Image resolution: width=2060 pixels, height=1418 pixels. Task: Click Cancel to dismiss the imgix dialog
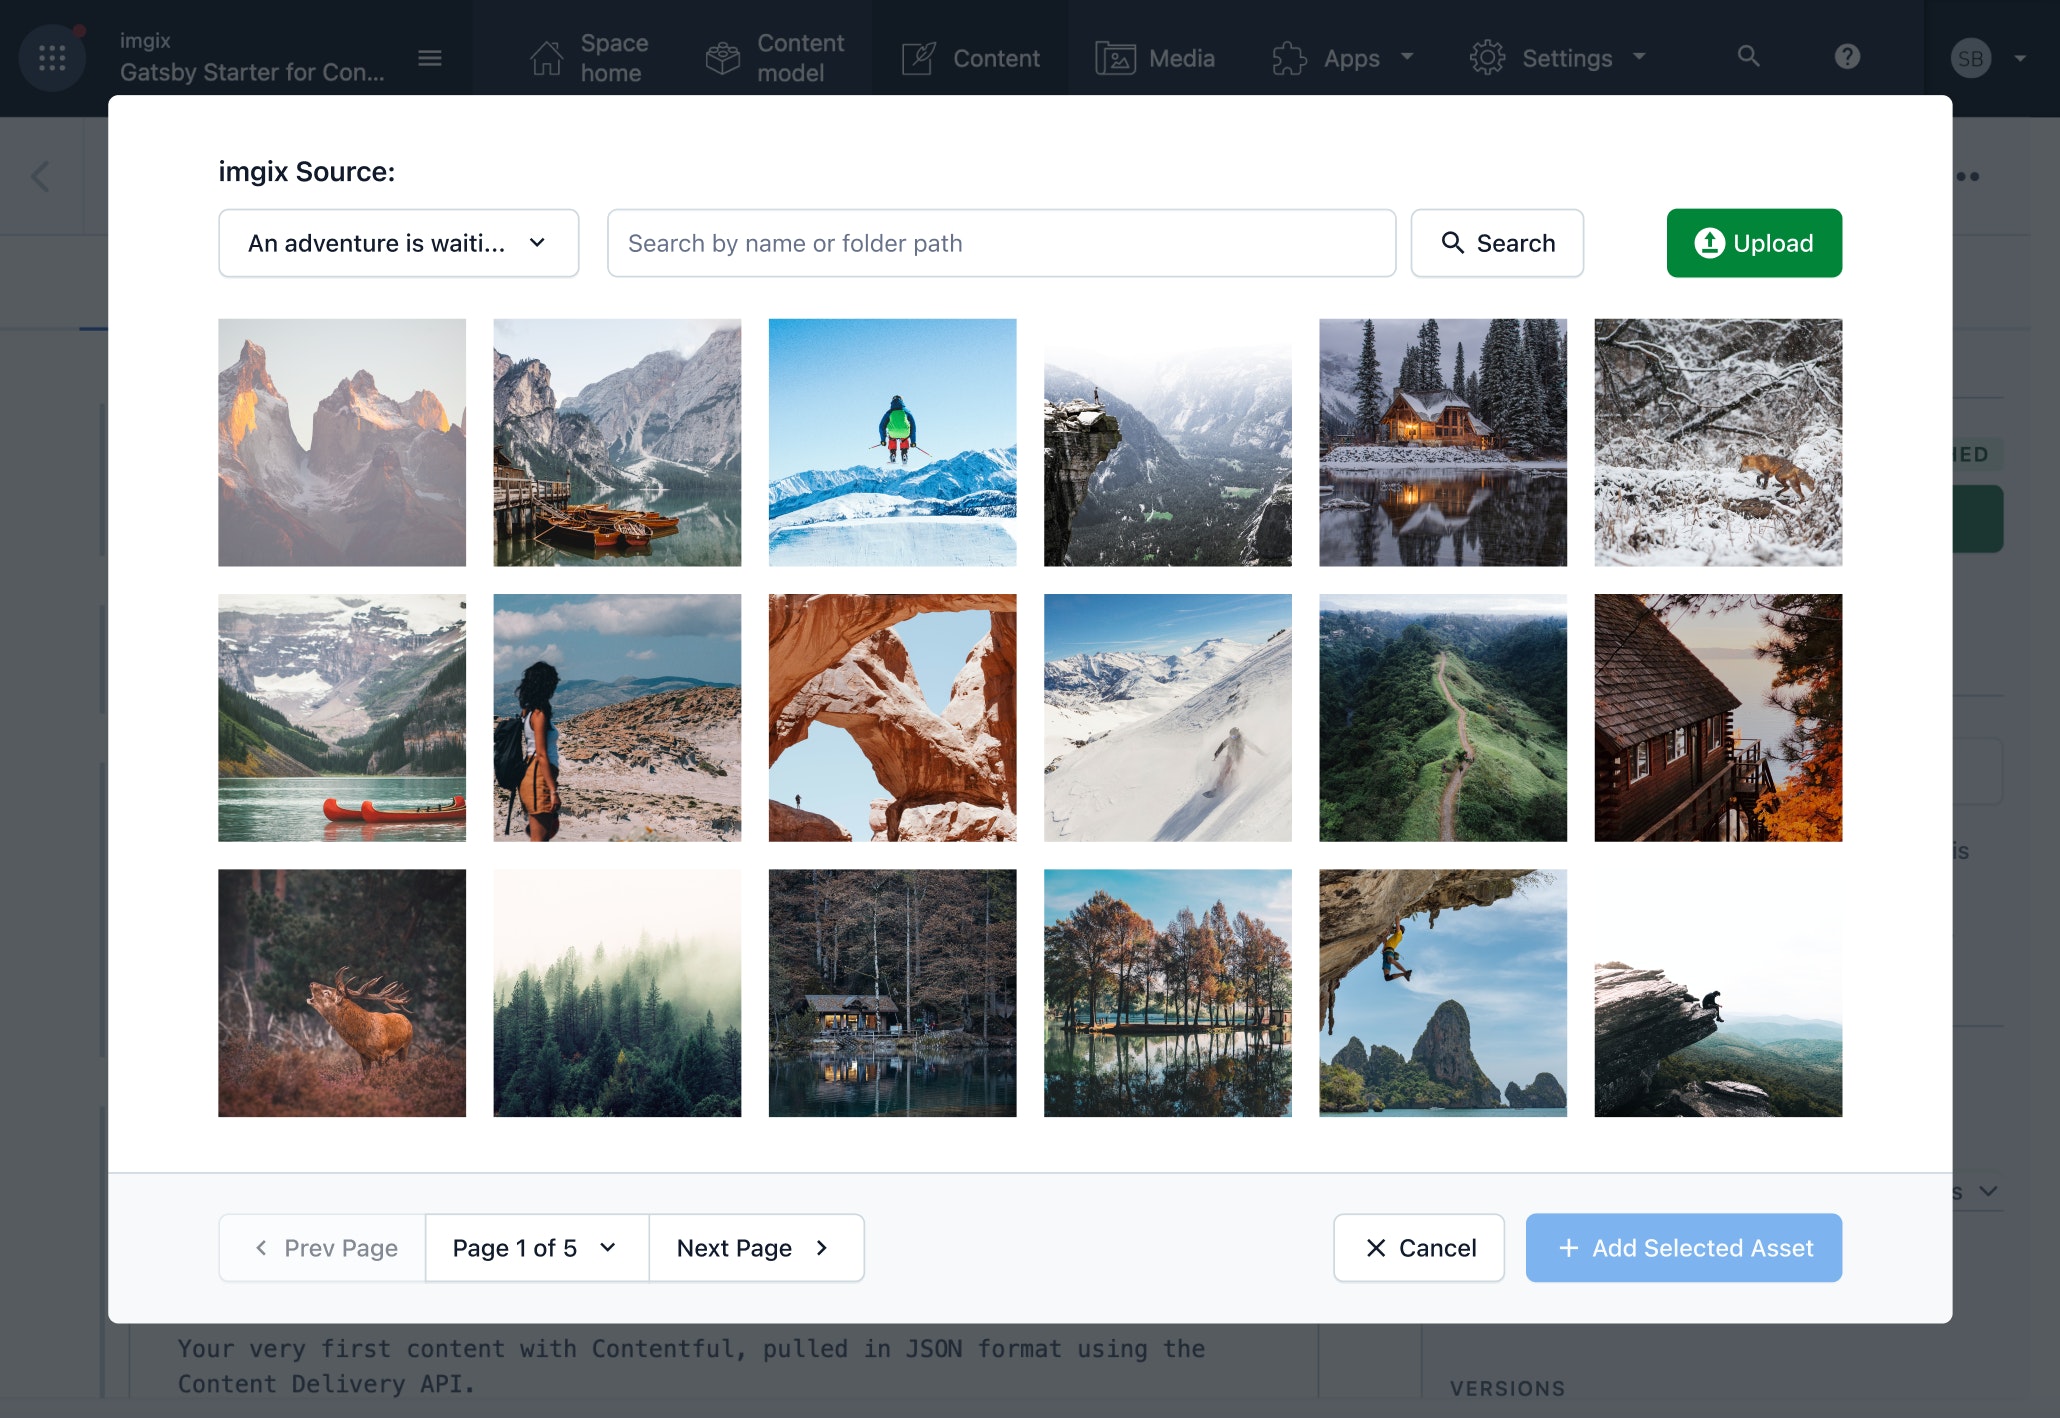[1418, 1247]
